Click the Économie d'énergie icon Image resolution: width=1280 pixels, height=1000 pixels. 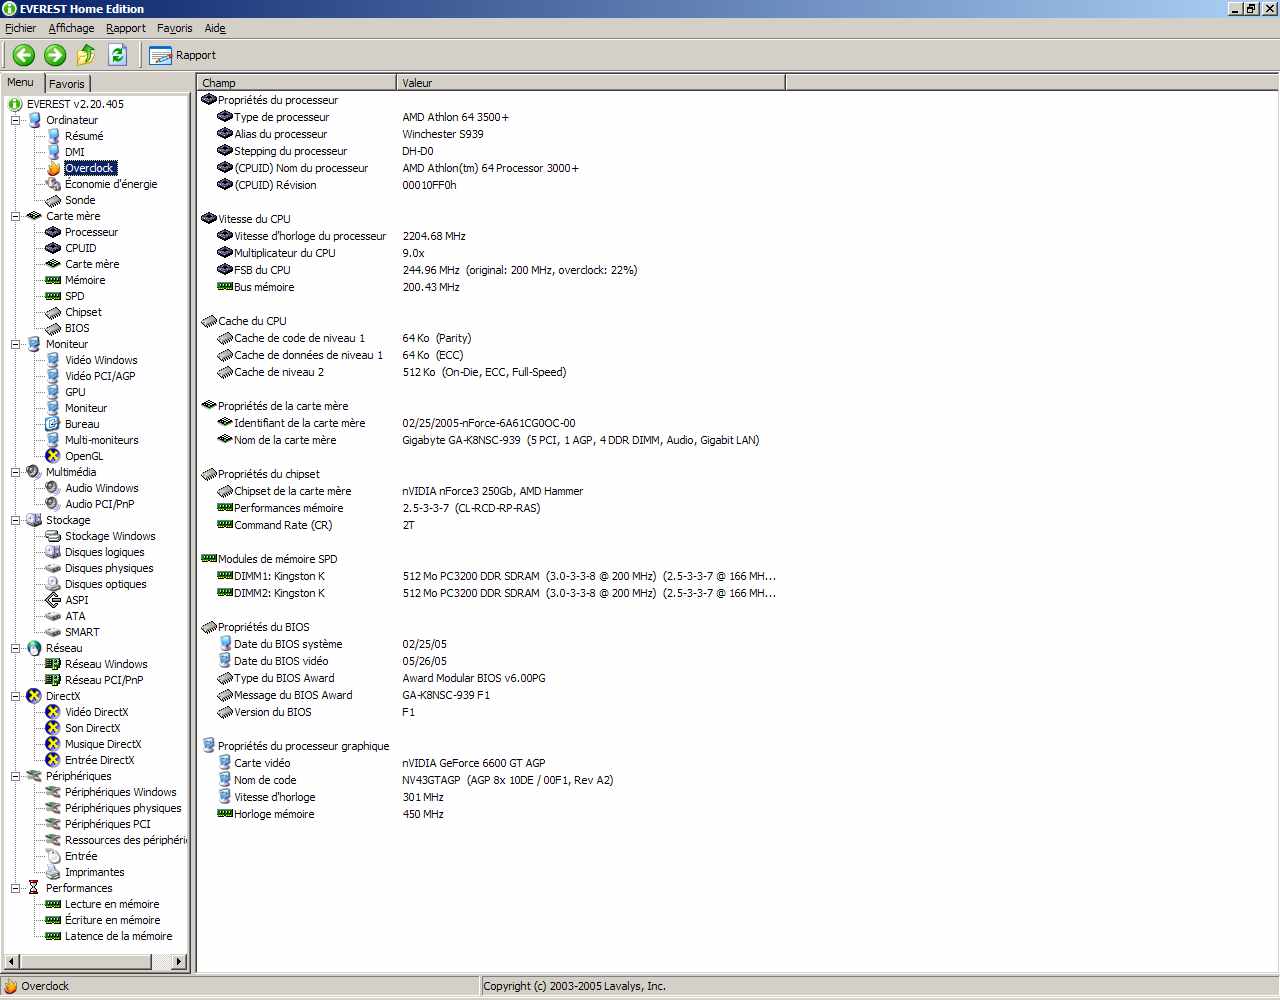[x=53, y=184]
